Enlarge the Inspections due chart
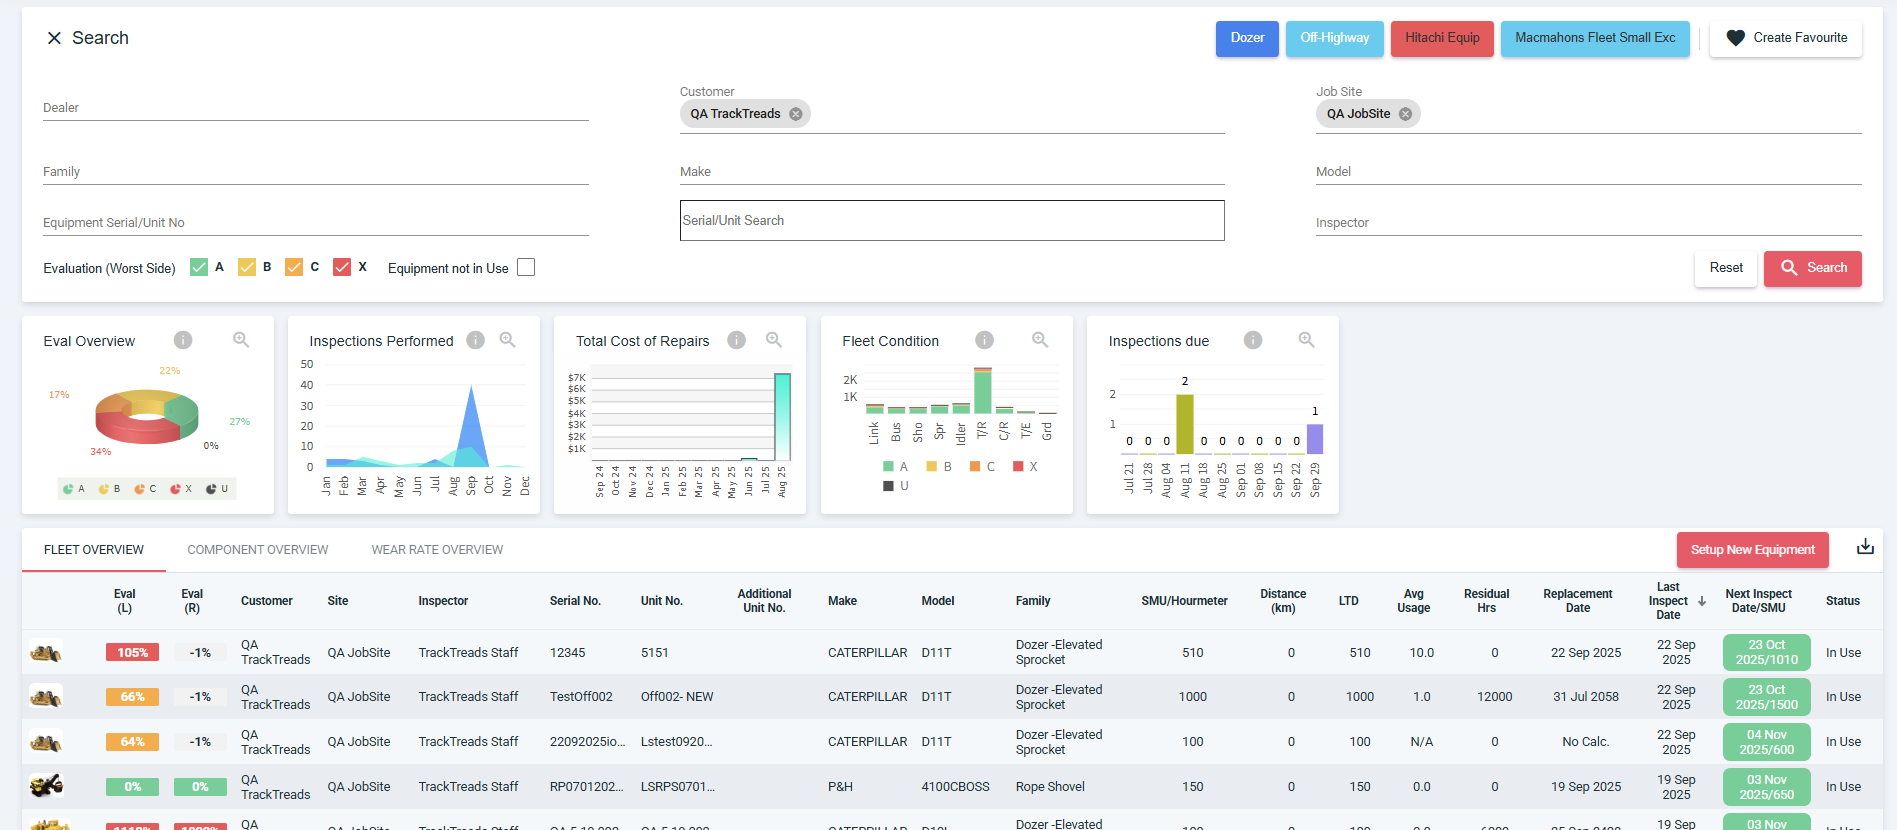Screen dimensions: 1897x830 [1306, 340]
